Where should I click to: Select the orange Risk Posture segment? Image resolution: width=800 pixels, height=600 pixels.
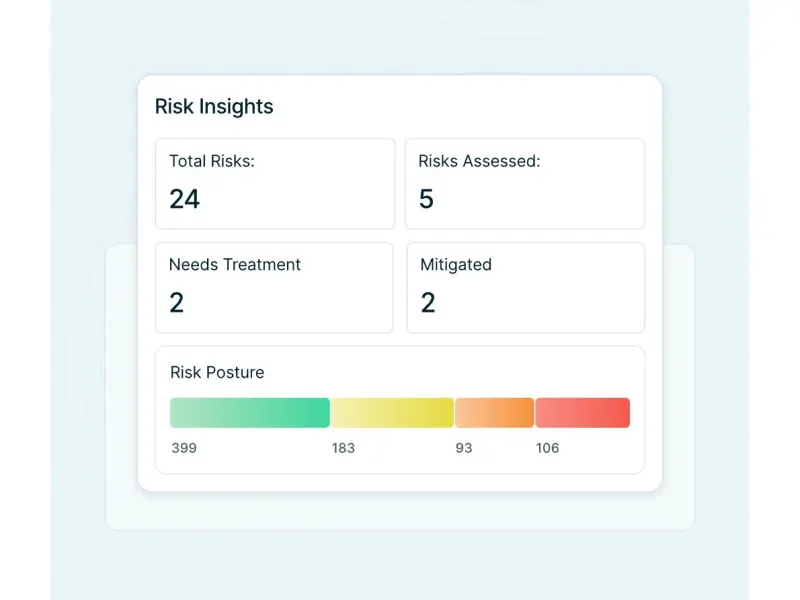coord(494,413)
